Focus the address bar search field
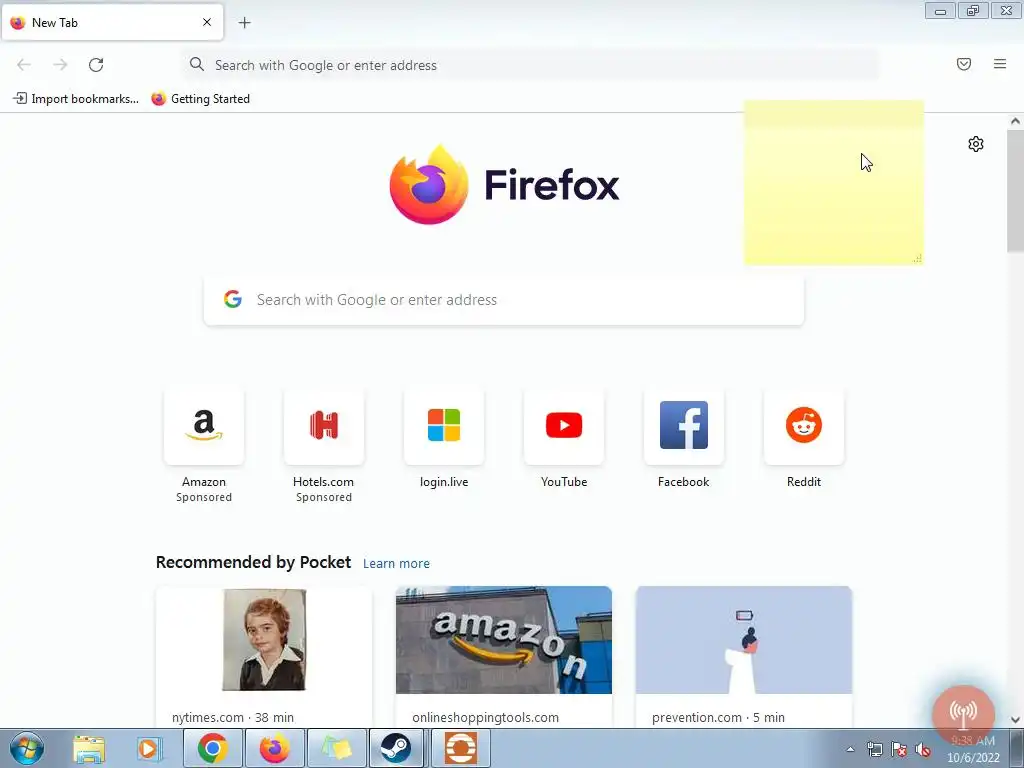 (x=532, y=65)
